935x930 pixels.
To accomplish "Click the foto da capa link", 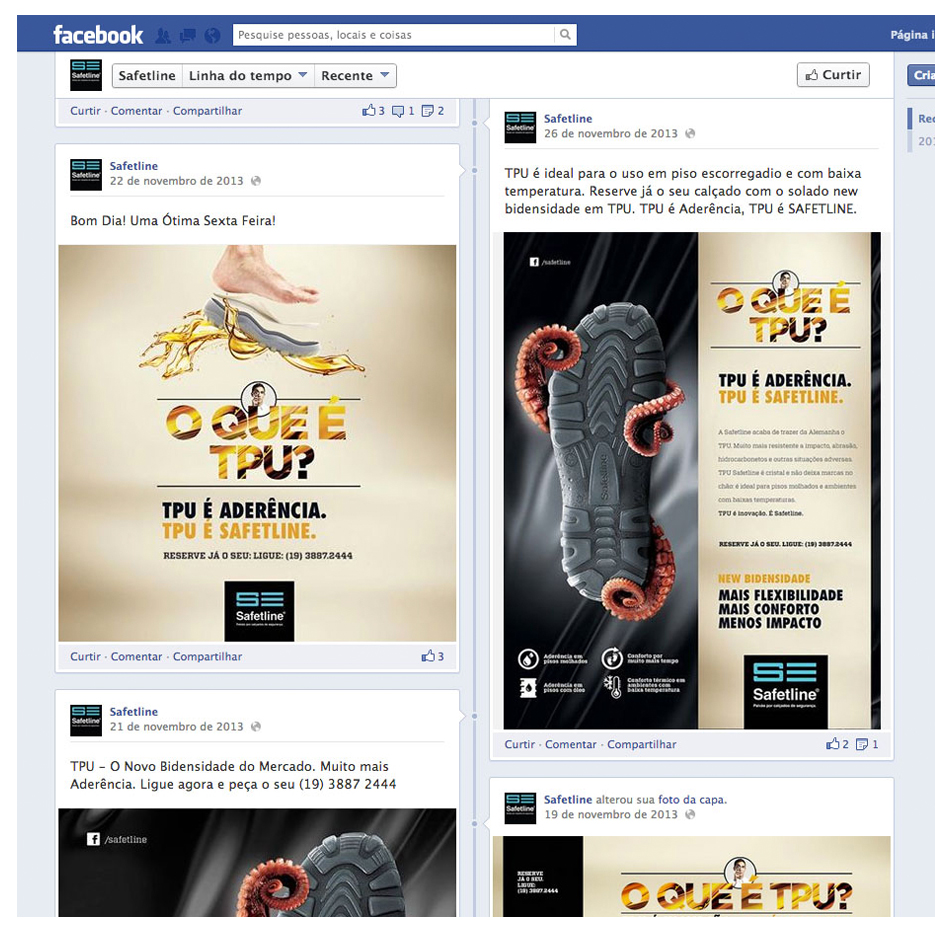I will coord(692,799).
